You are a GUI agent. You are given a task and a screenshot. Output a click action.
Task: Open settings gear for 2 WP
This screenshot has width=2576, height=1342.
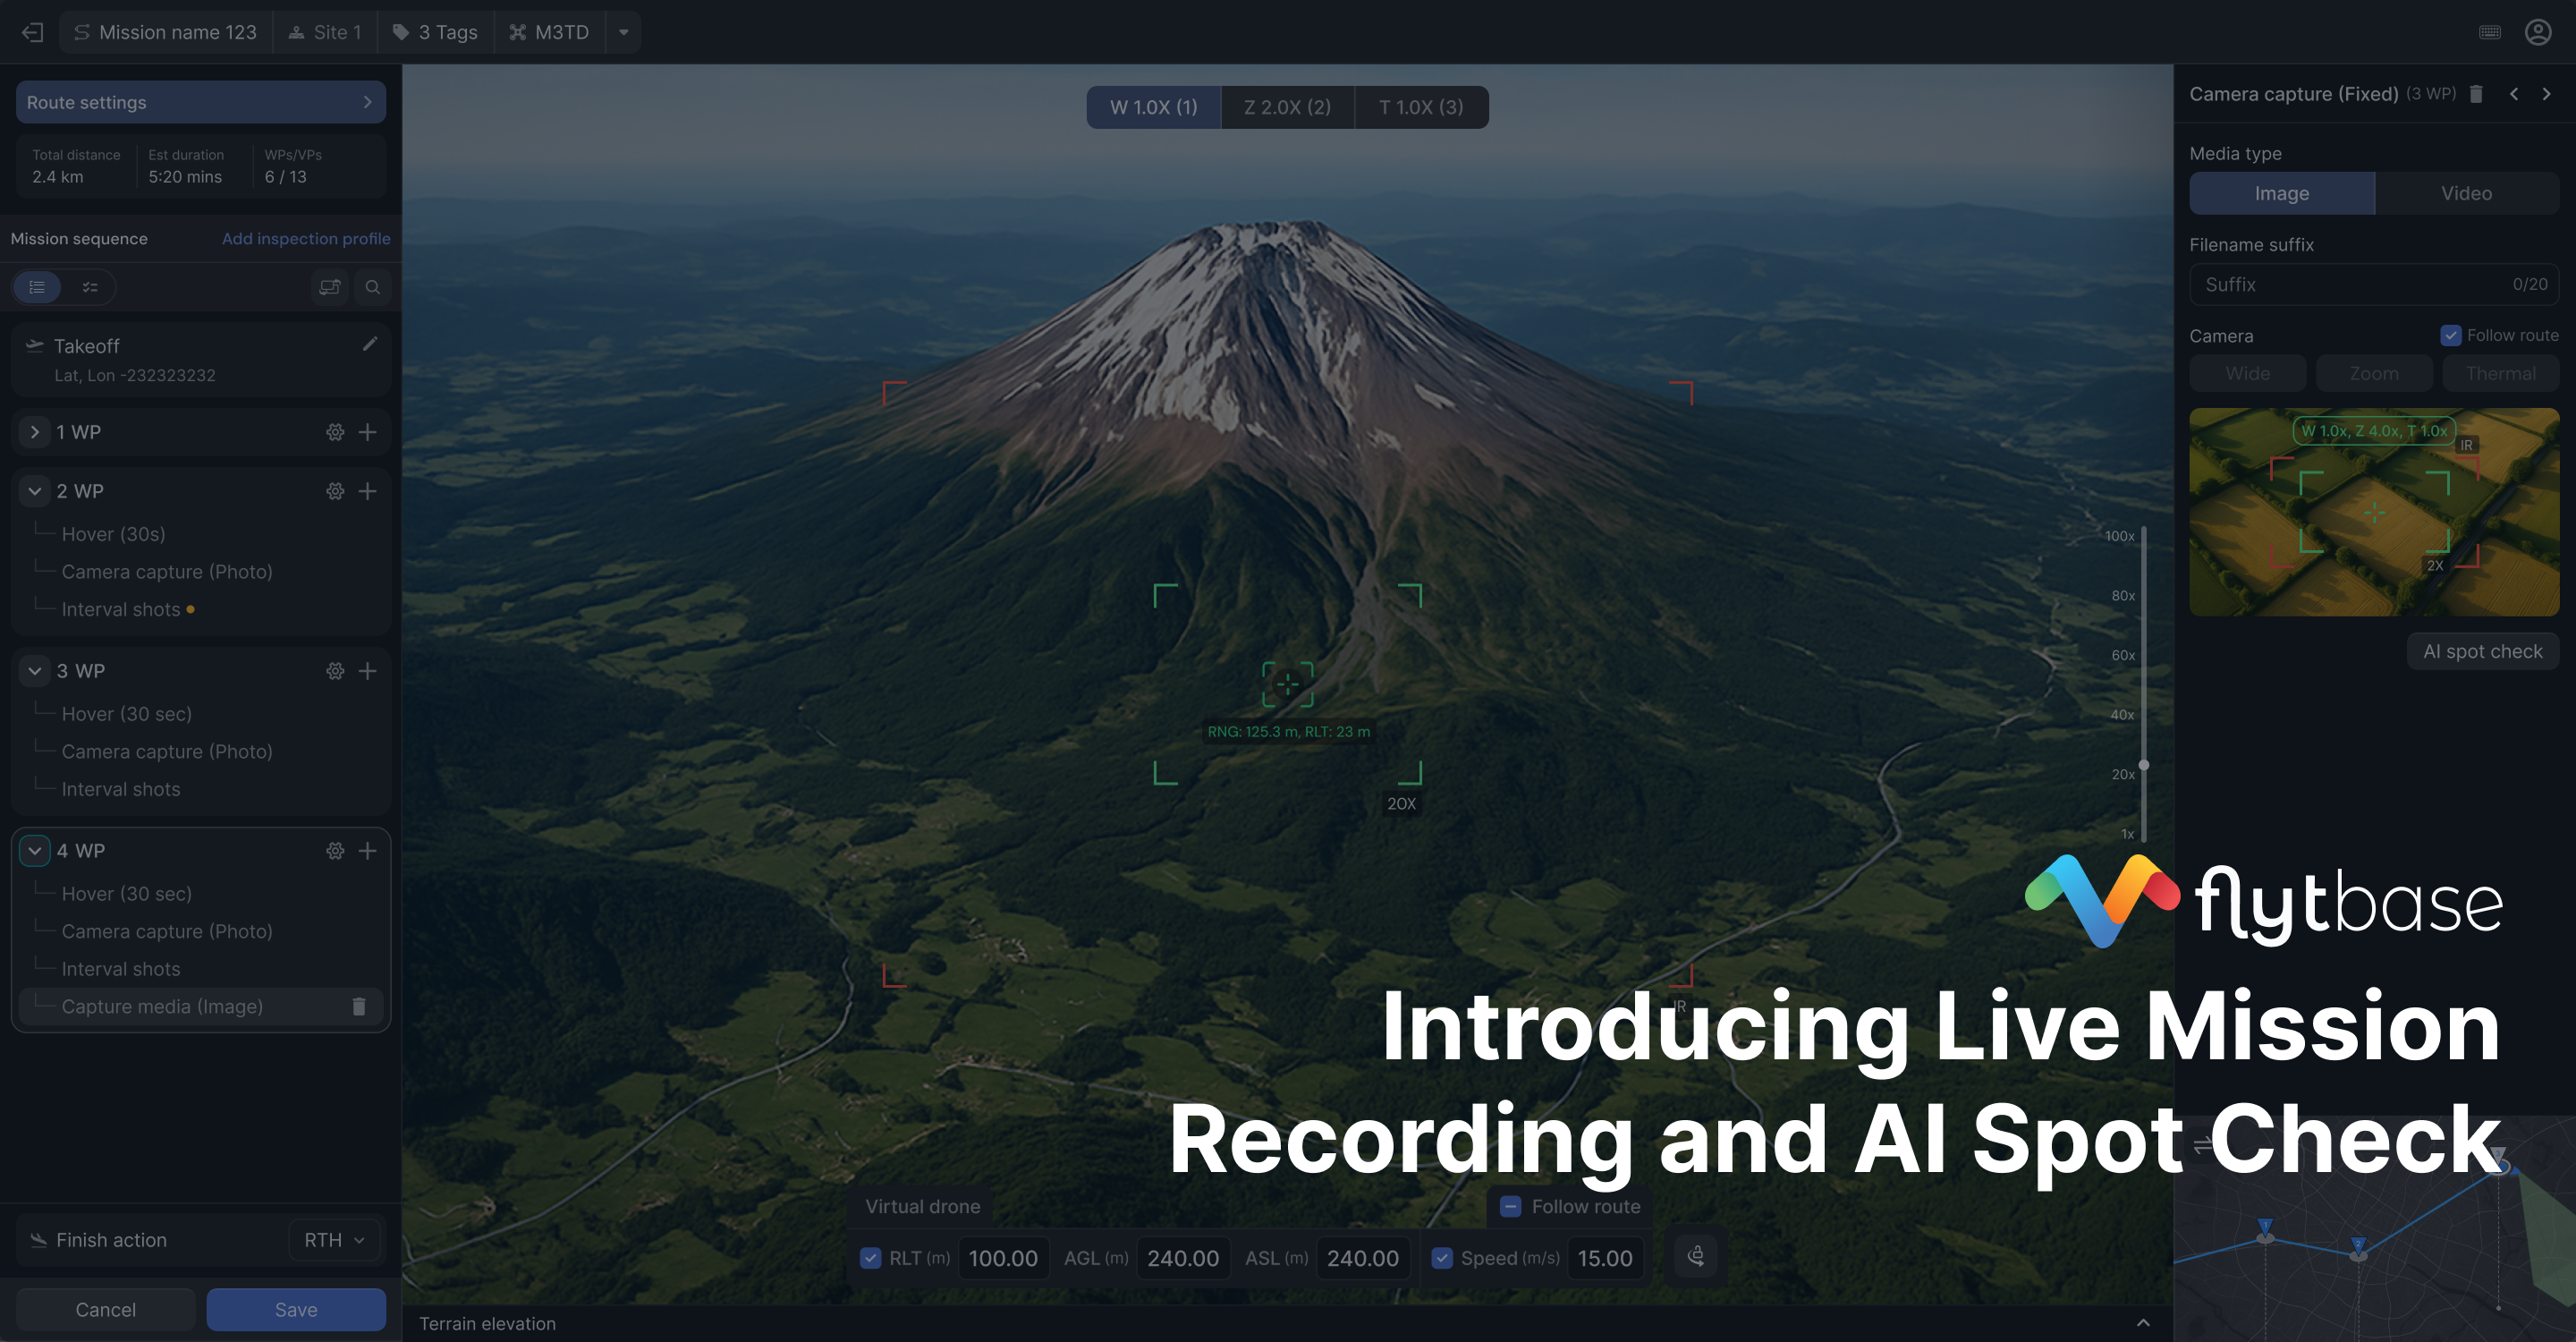point(335,491)
